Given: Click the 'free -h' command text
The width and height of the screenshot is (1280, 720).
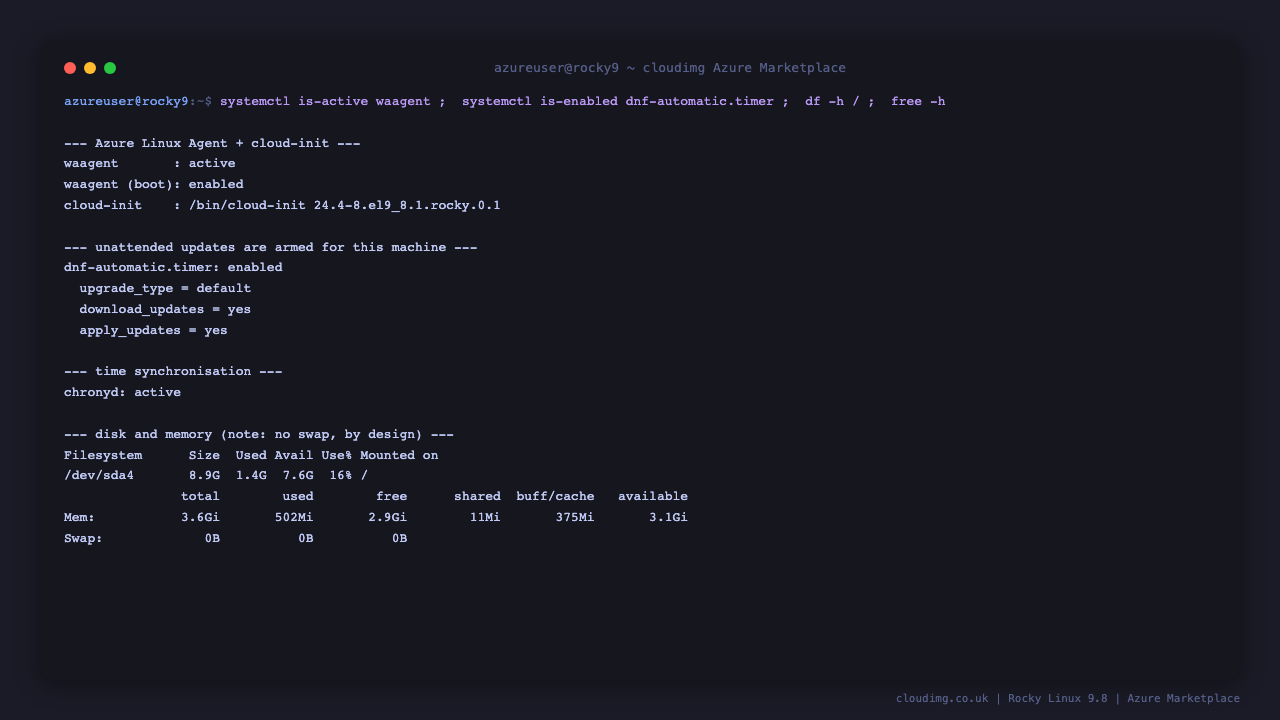Looking at the screenshot, I should click(x=918, y=101).
